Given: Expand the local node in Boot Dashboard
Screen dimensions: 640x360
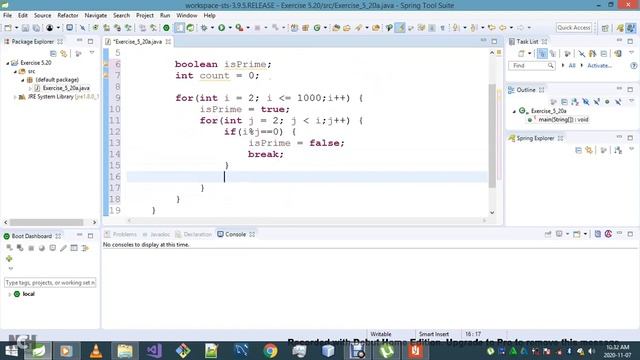Looking at the screenshot, I should (x=9, y=294).
